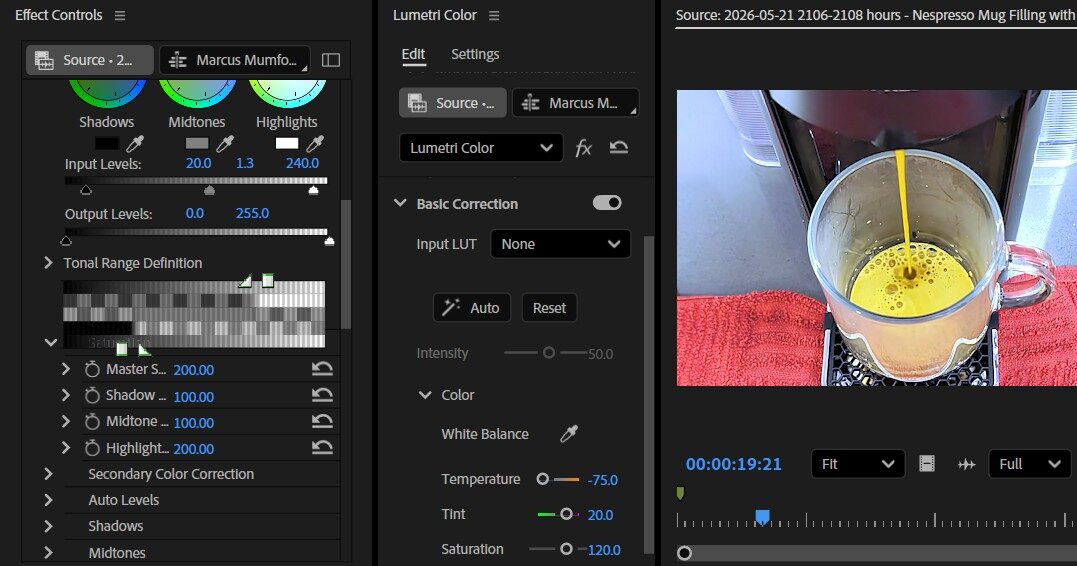Switch to the Edit tab
Screen dimensions: 1077x566
coord(413,54)
